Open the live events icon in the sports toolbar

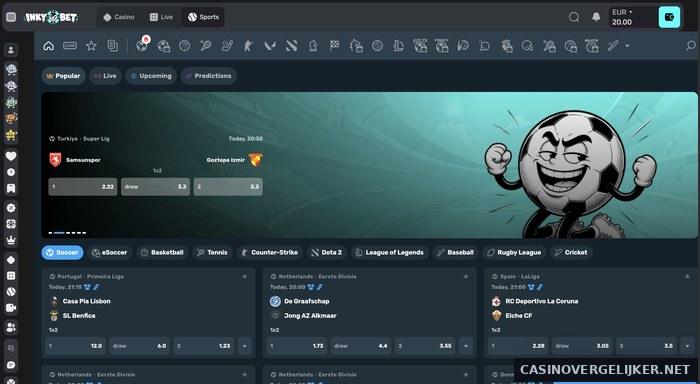click(x=70, y=46)
